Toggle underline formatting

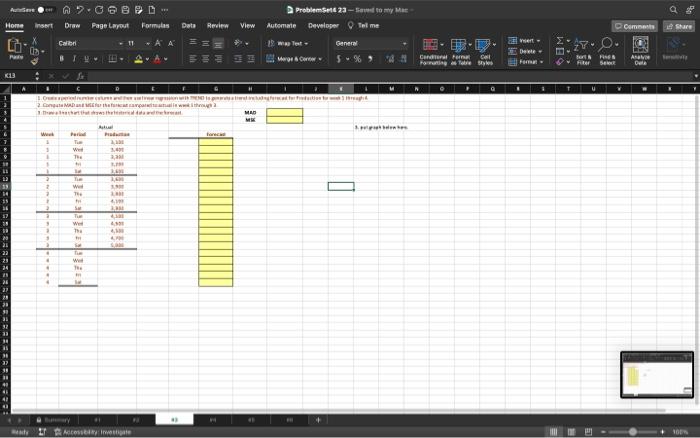pyautogui.click(x=86, y=59)
